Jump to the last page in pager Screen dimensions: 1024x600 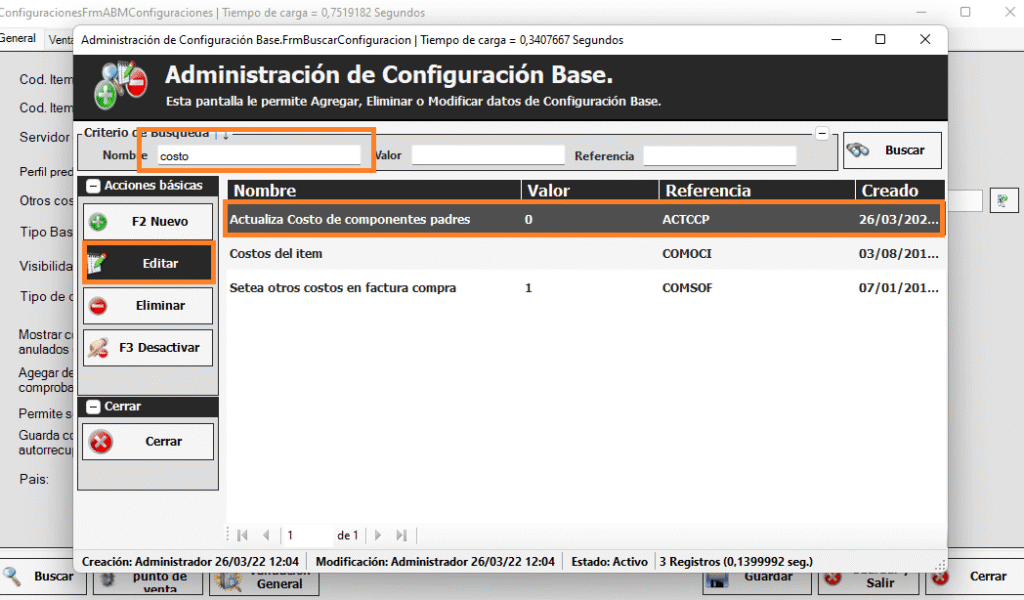coord(401,535)
